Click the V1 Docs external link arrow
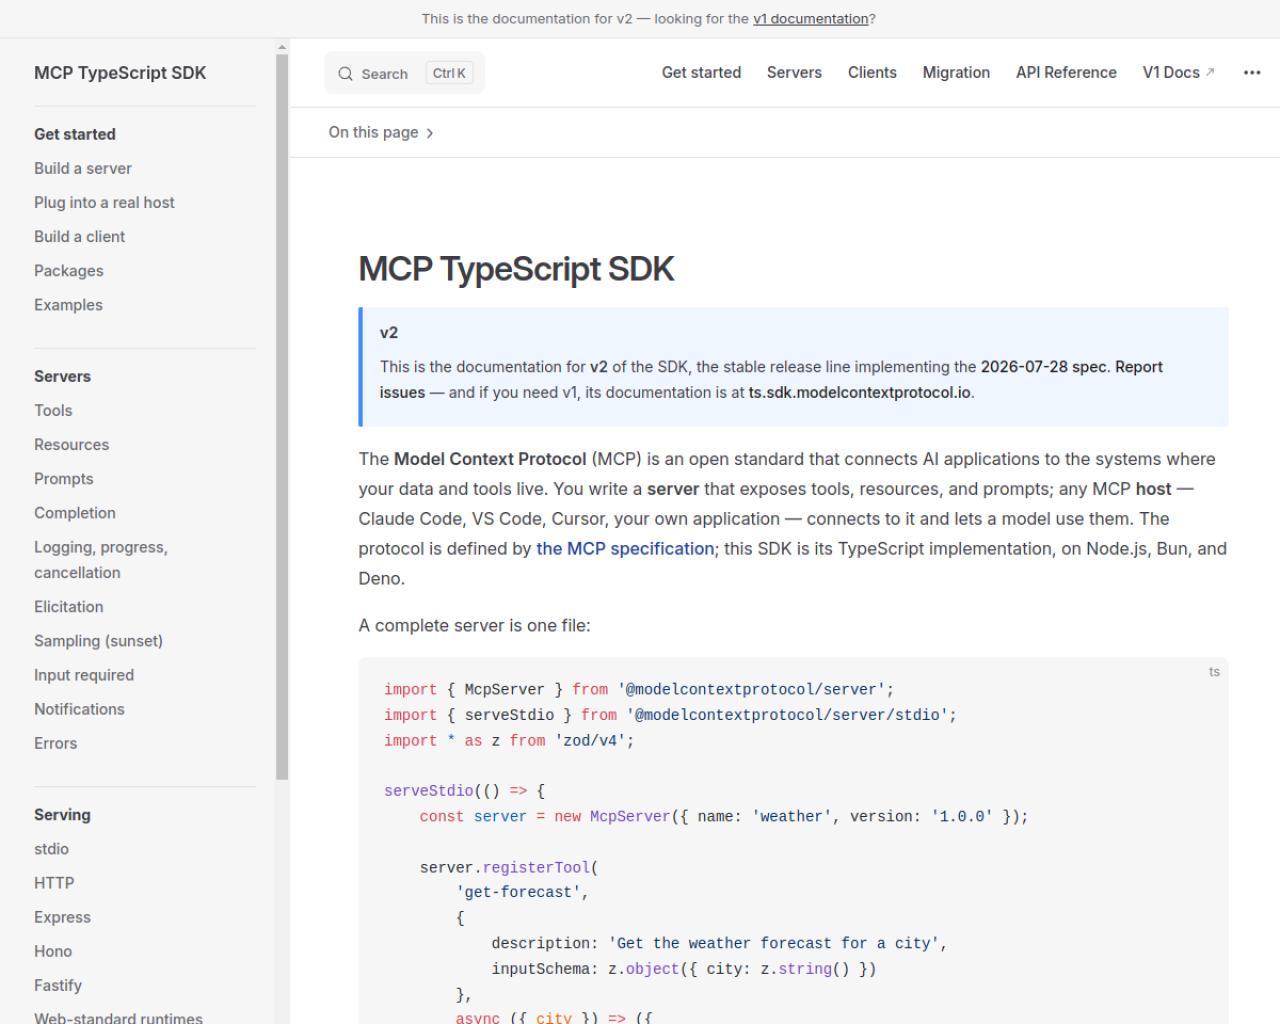Image resolution: width=1280 pixels, height=1024 pixels. [1210, 72]
